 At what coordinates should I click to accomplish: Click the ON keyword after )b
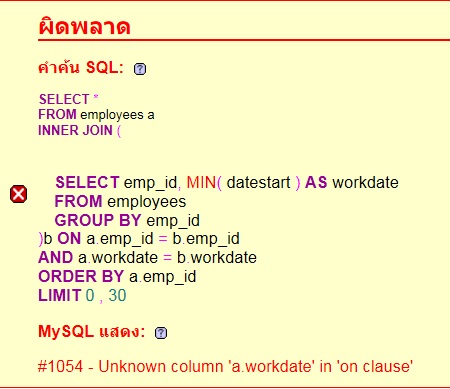tap(69, 239)
